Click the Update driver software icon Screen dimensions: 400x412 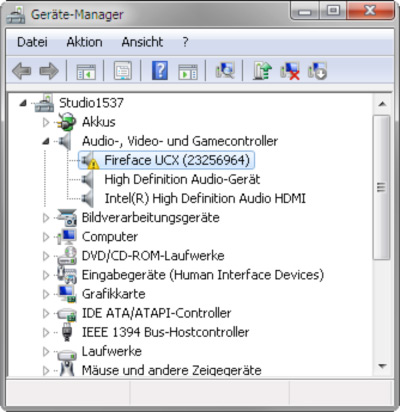[262, 70]
